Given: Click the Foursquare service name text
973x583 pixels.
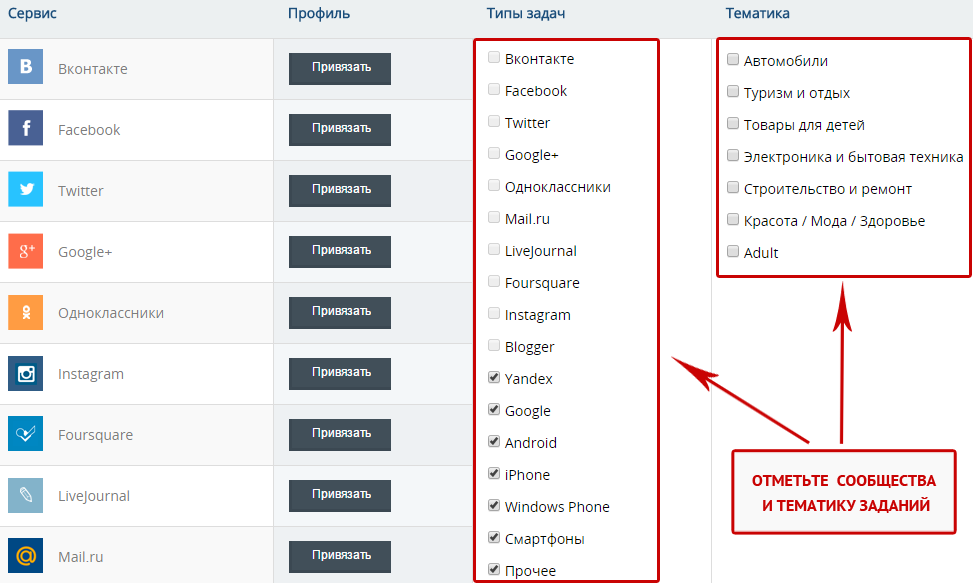Looking at the screenshot, I should [96, 435].
